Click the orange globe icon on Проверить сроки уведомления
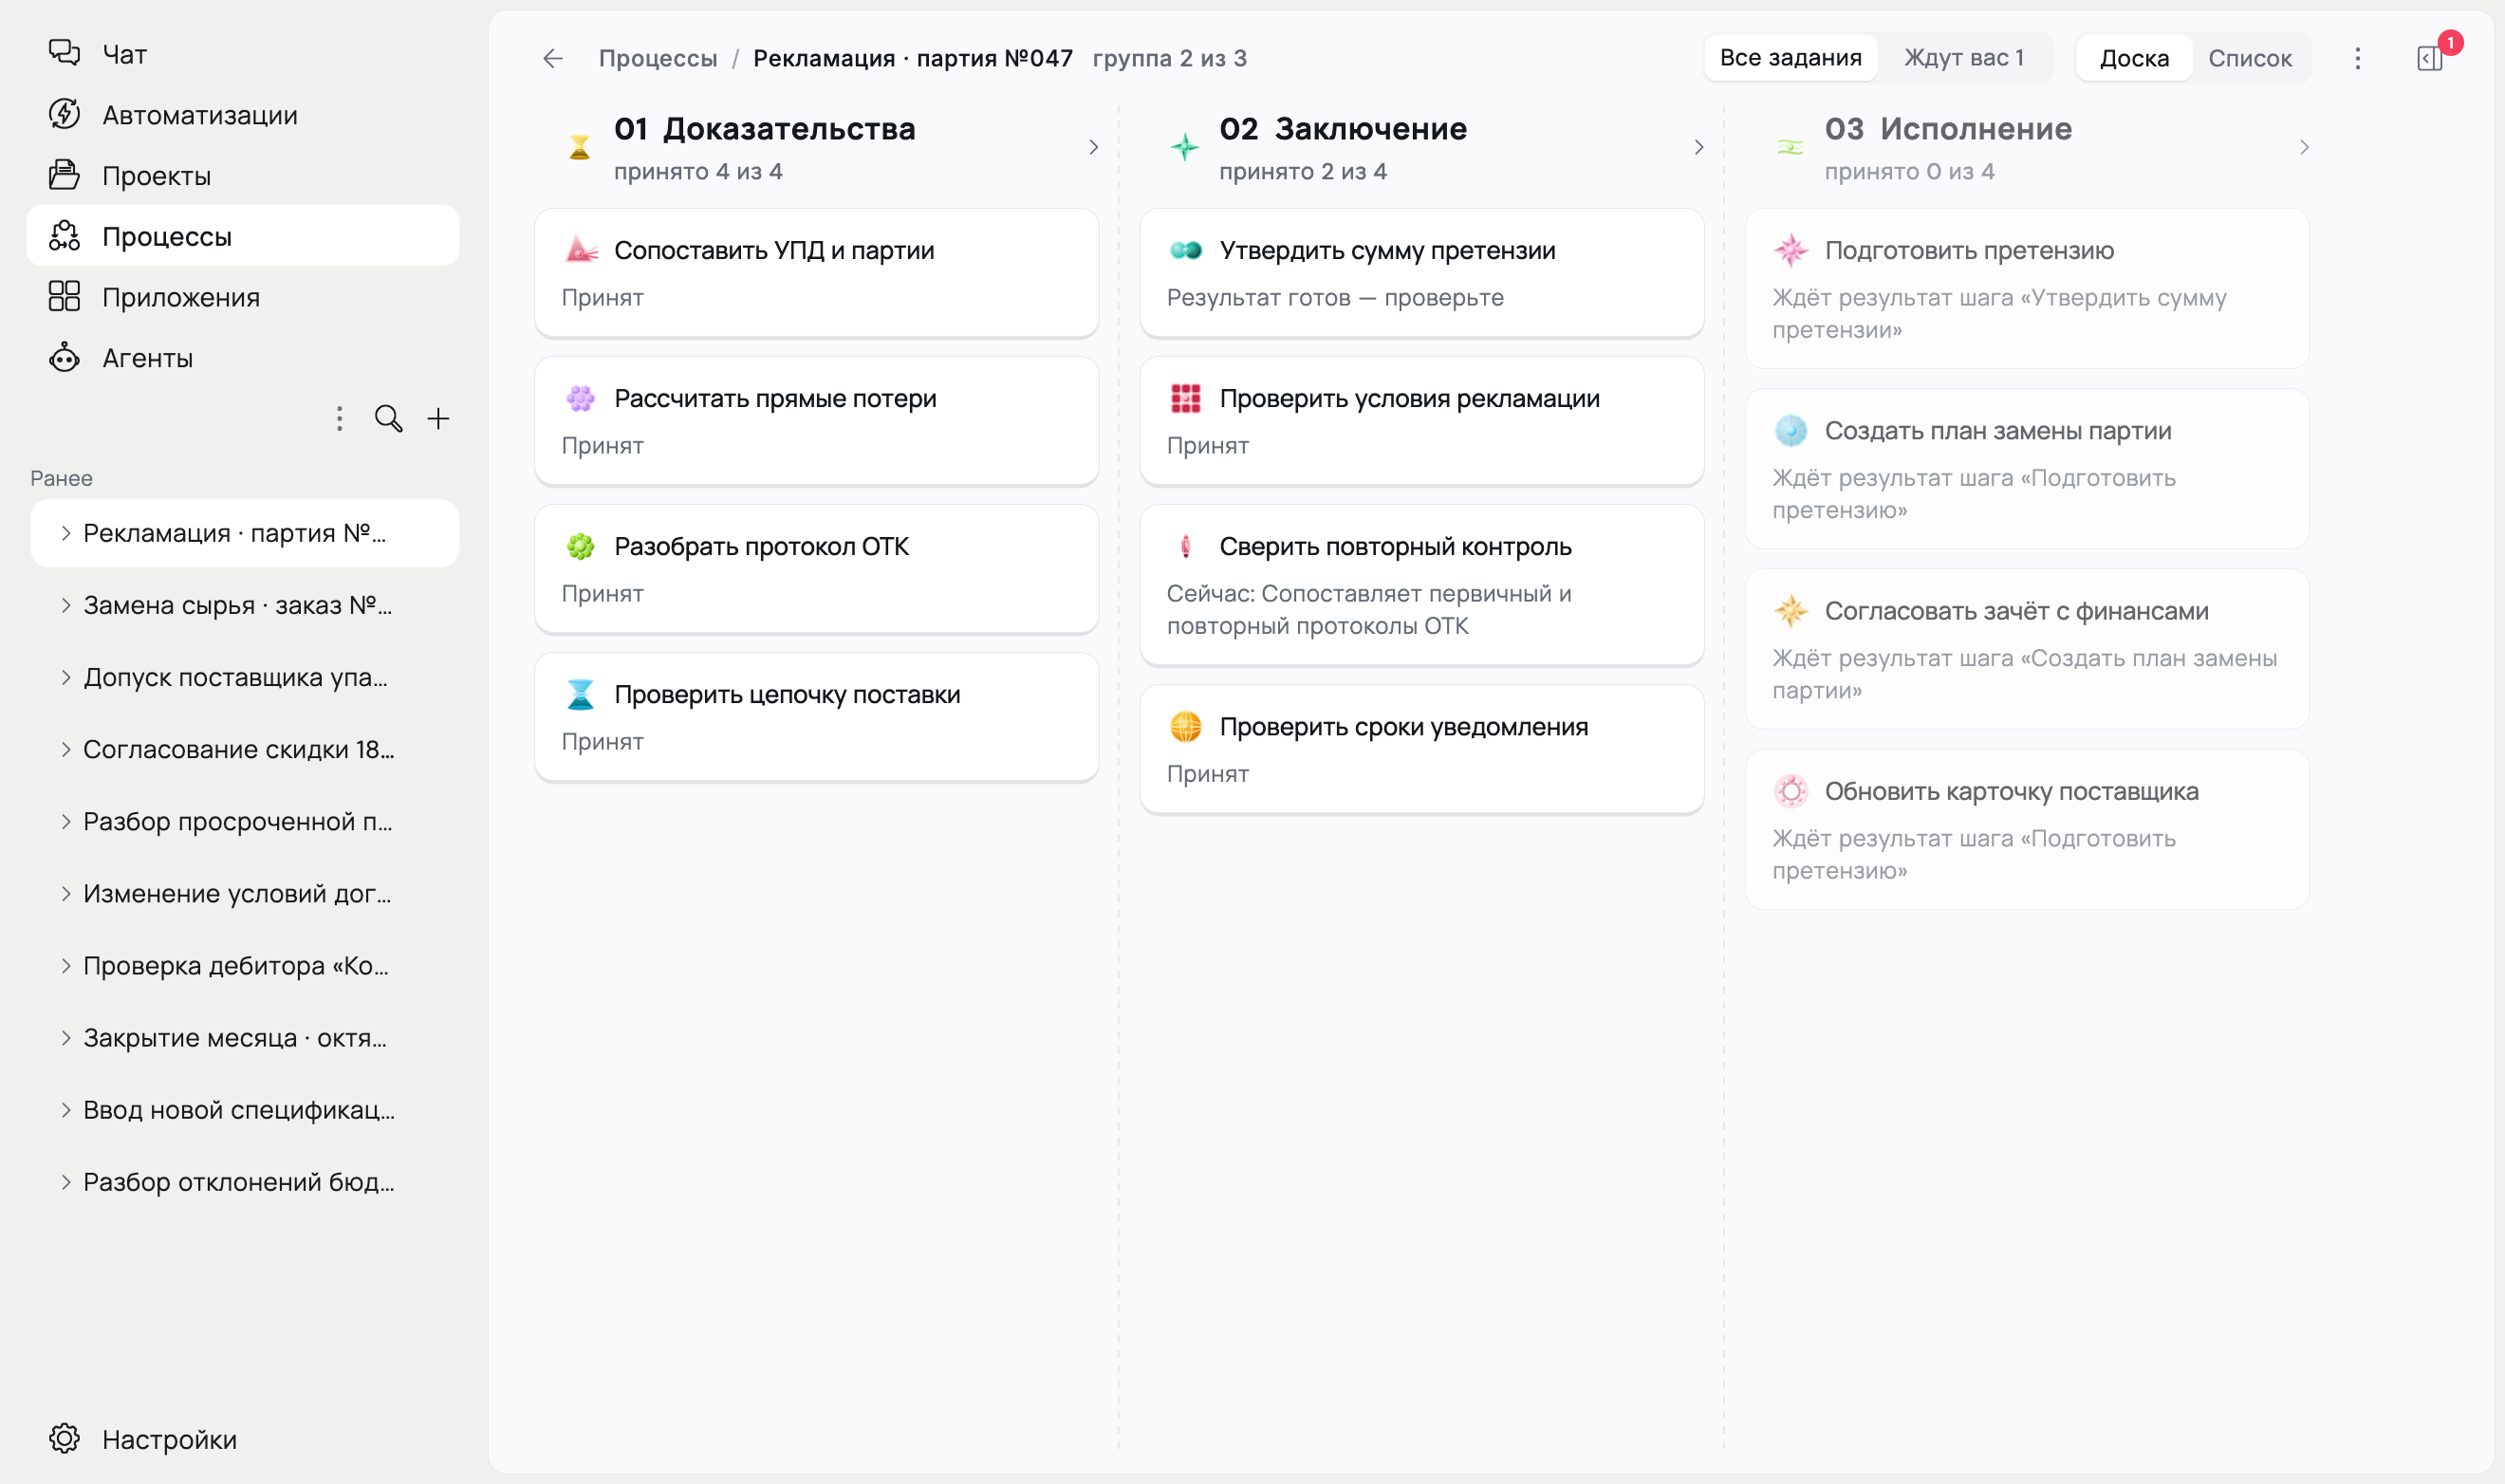 [x=1186, y=727]
